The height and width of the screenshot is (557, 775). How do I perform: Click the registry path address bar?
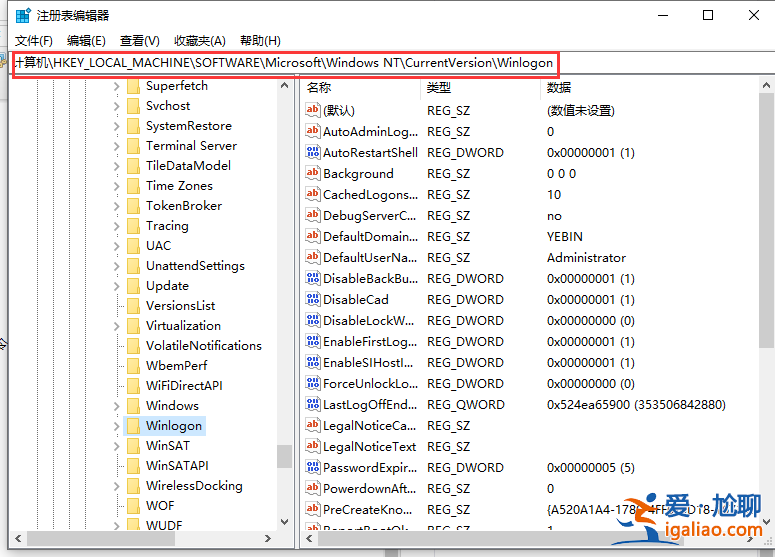pyautogui.click(x=285, y=63)
